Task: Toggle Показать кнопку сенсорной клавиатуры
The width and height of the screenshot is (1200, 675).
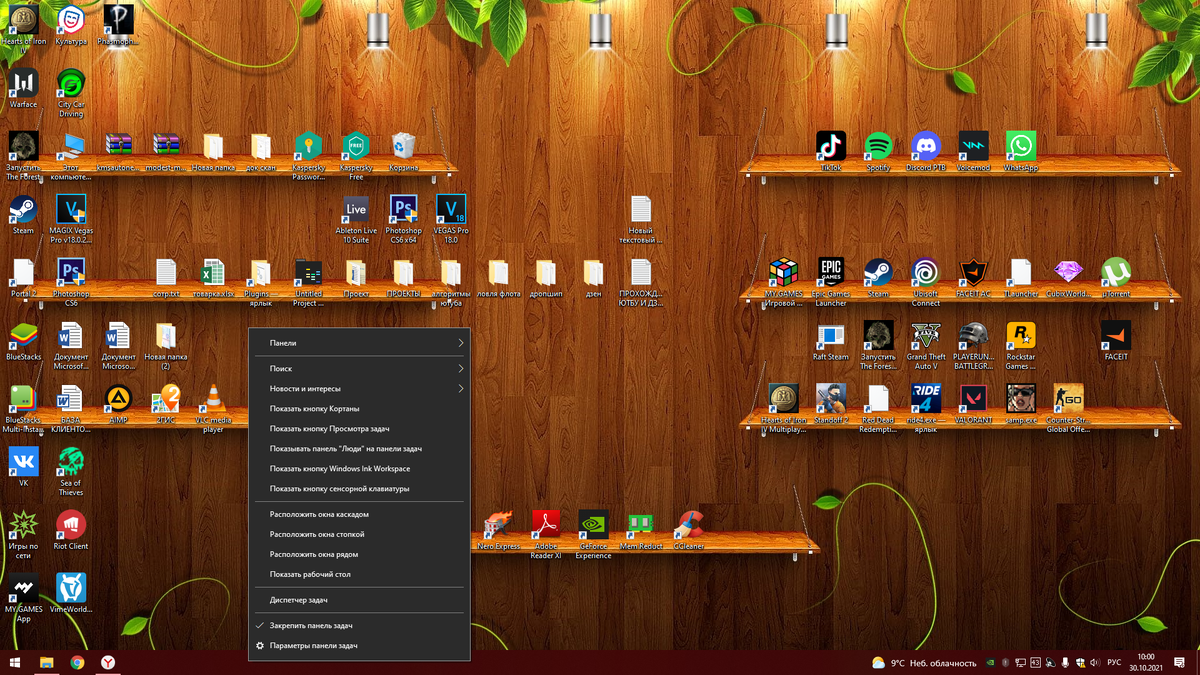Action: pyautogui.click(x=359, y=488)
